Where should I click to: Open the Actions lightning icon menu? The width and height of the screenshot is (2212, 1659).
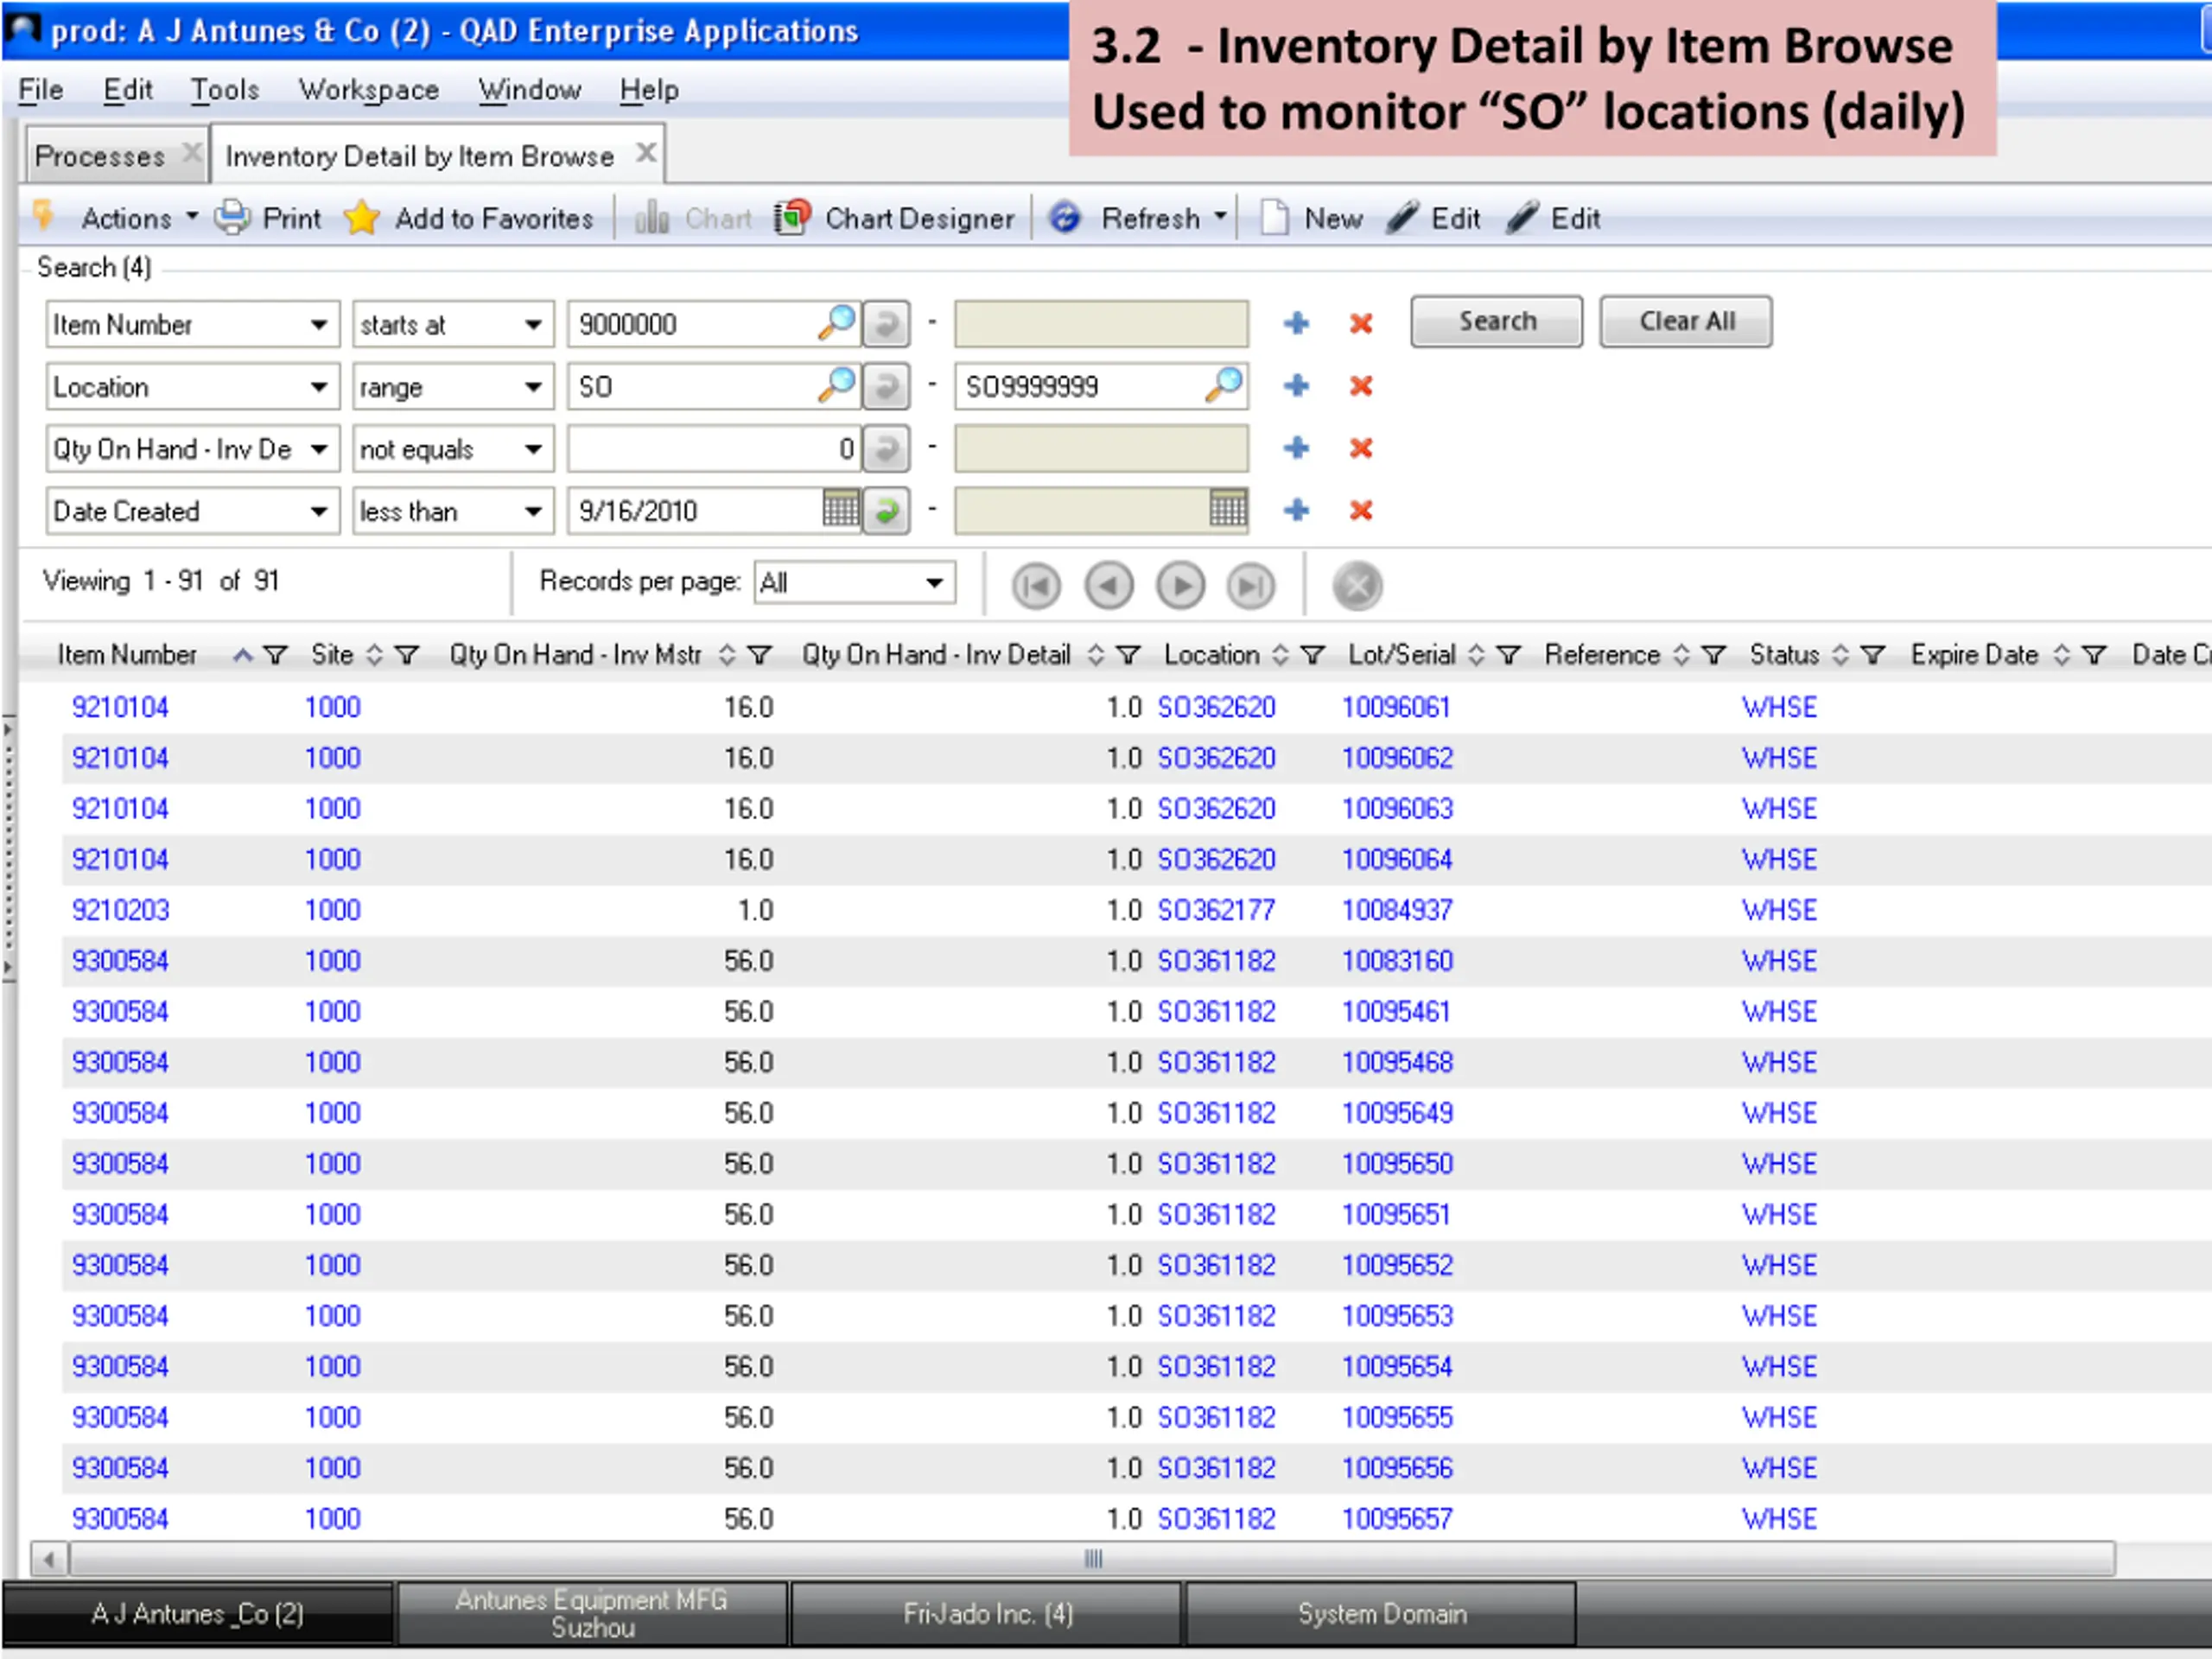tap(44, 217)
